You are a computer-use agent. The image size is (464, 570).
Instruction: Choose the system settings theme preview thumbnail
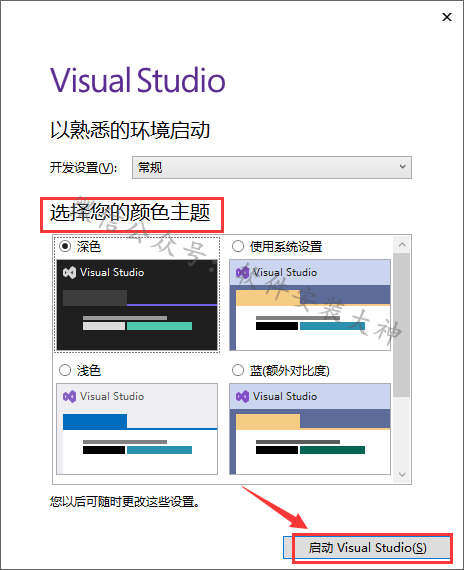click(x=310, y=305)
